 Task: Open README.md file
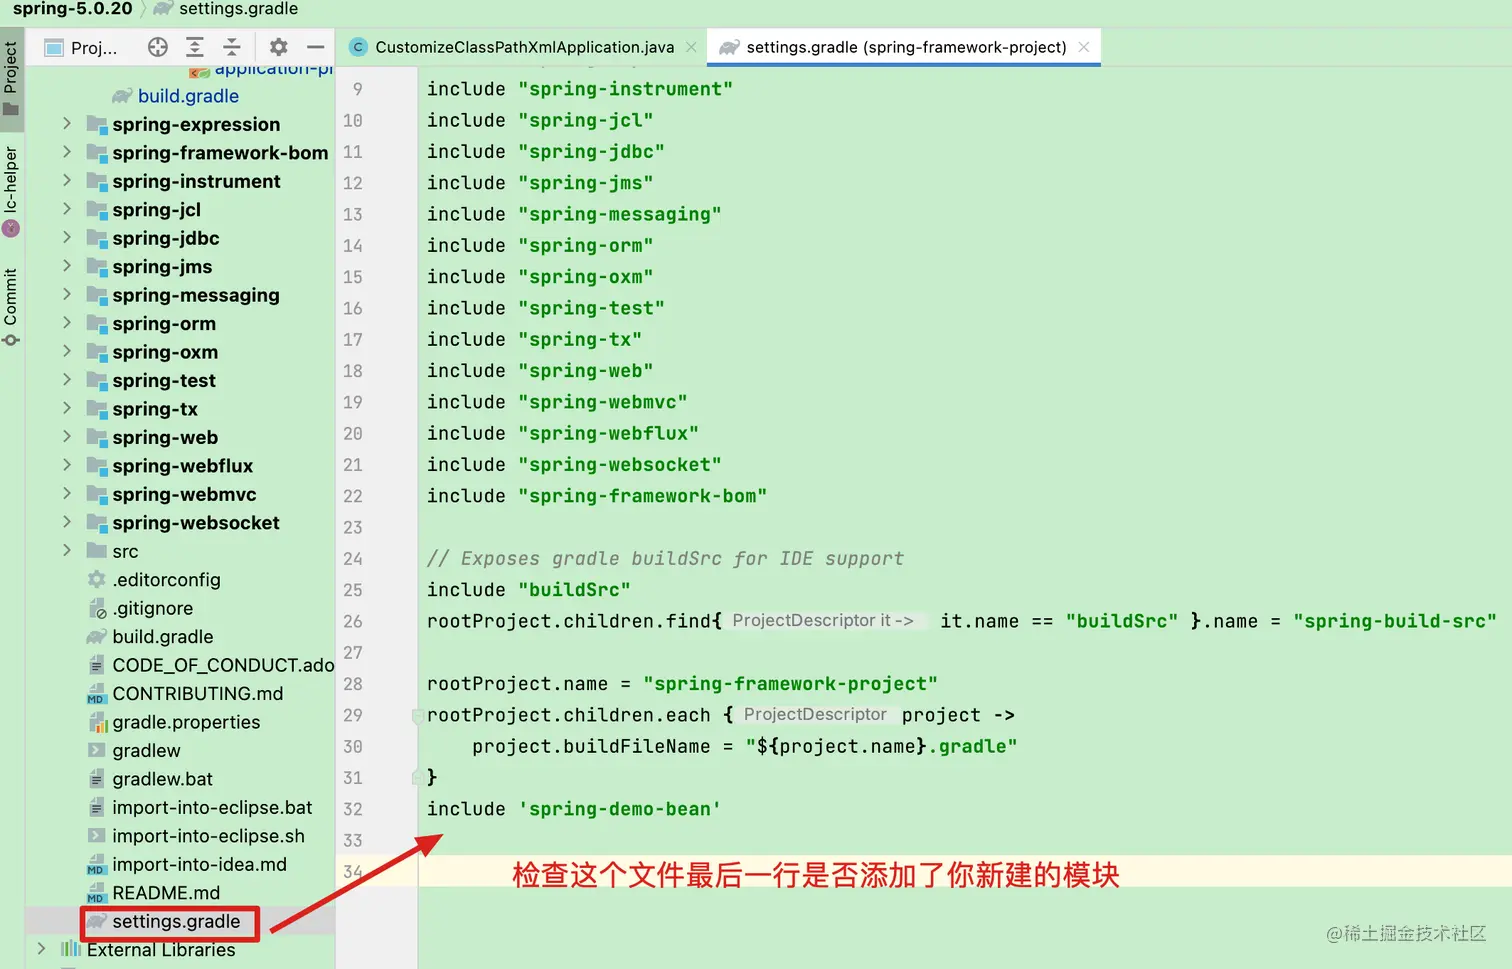coord(166,893)
